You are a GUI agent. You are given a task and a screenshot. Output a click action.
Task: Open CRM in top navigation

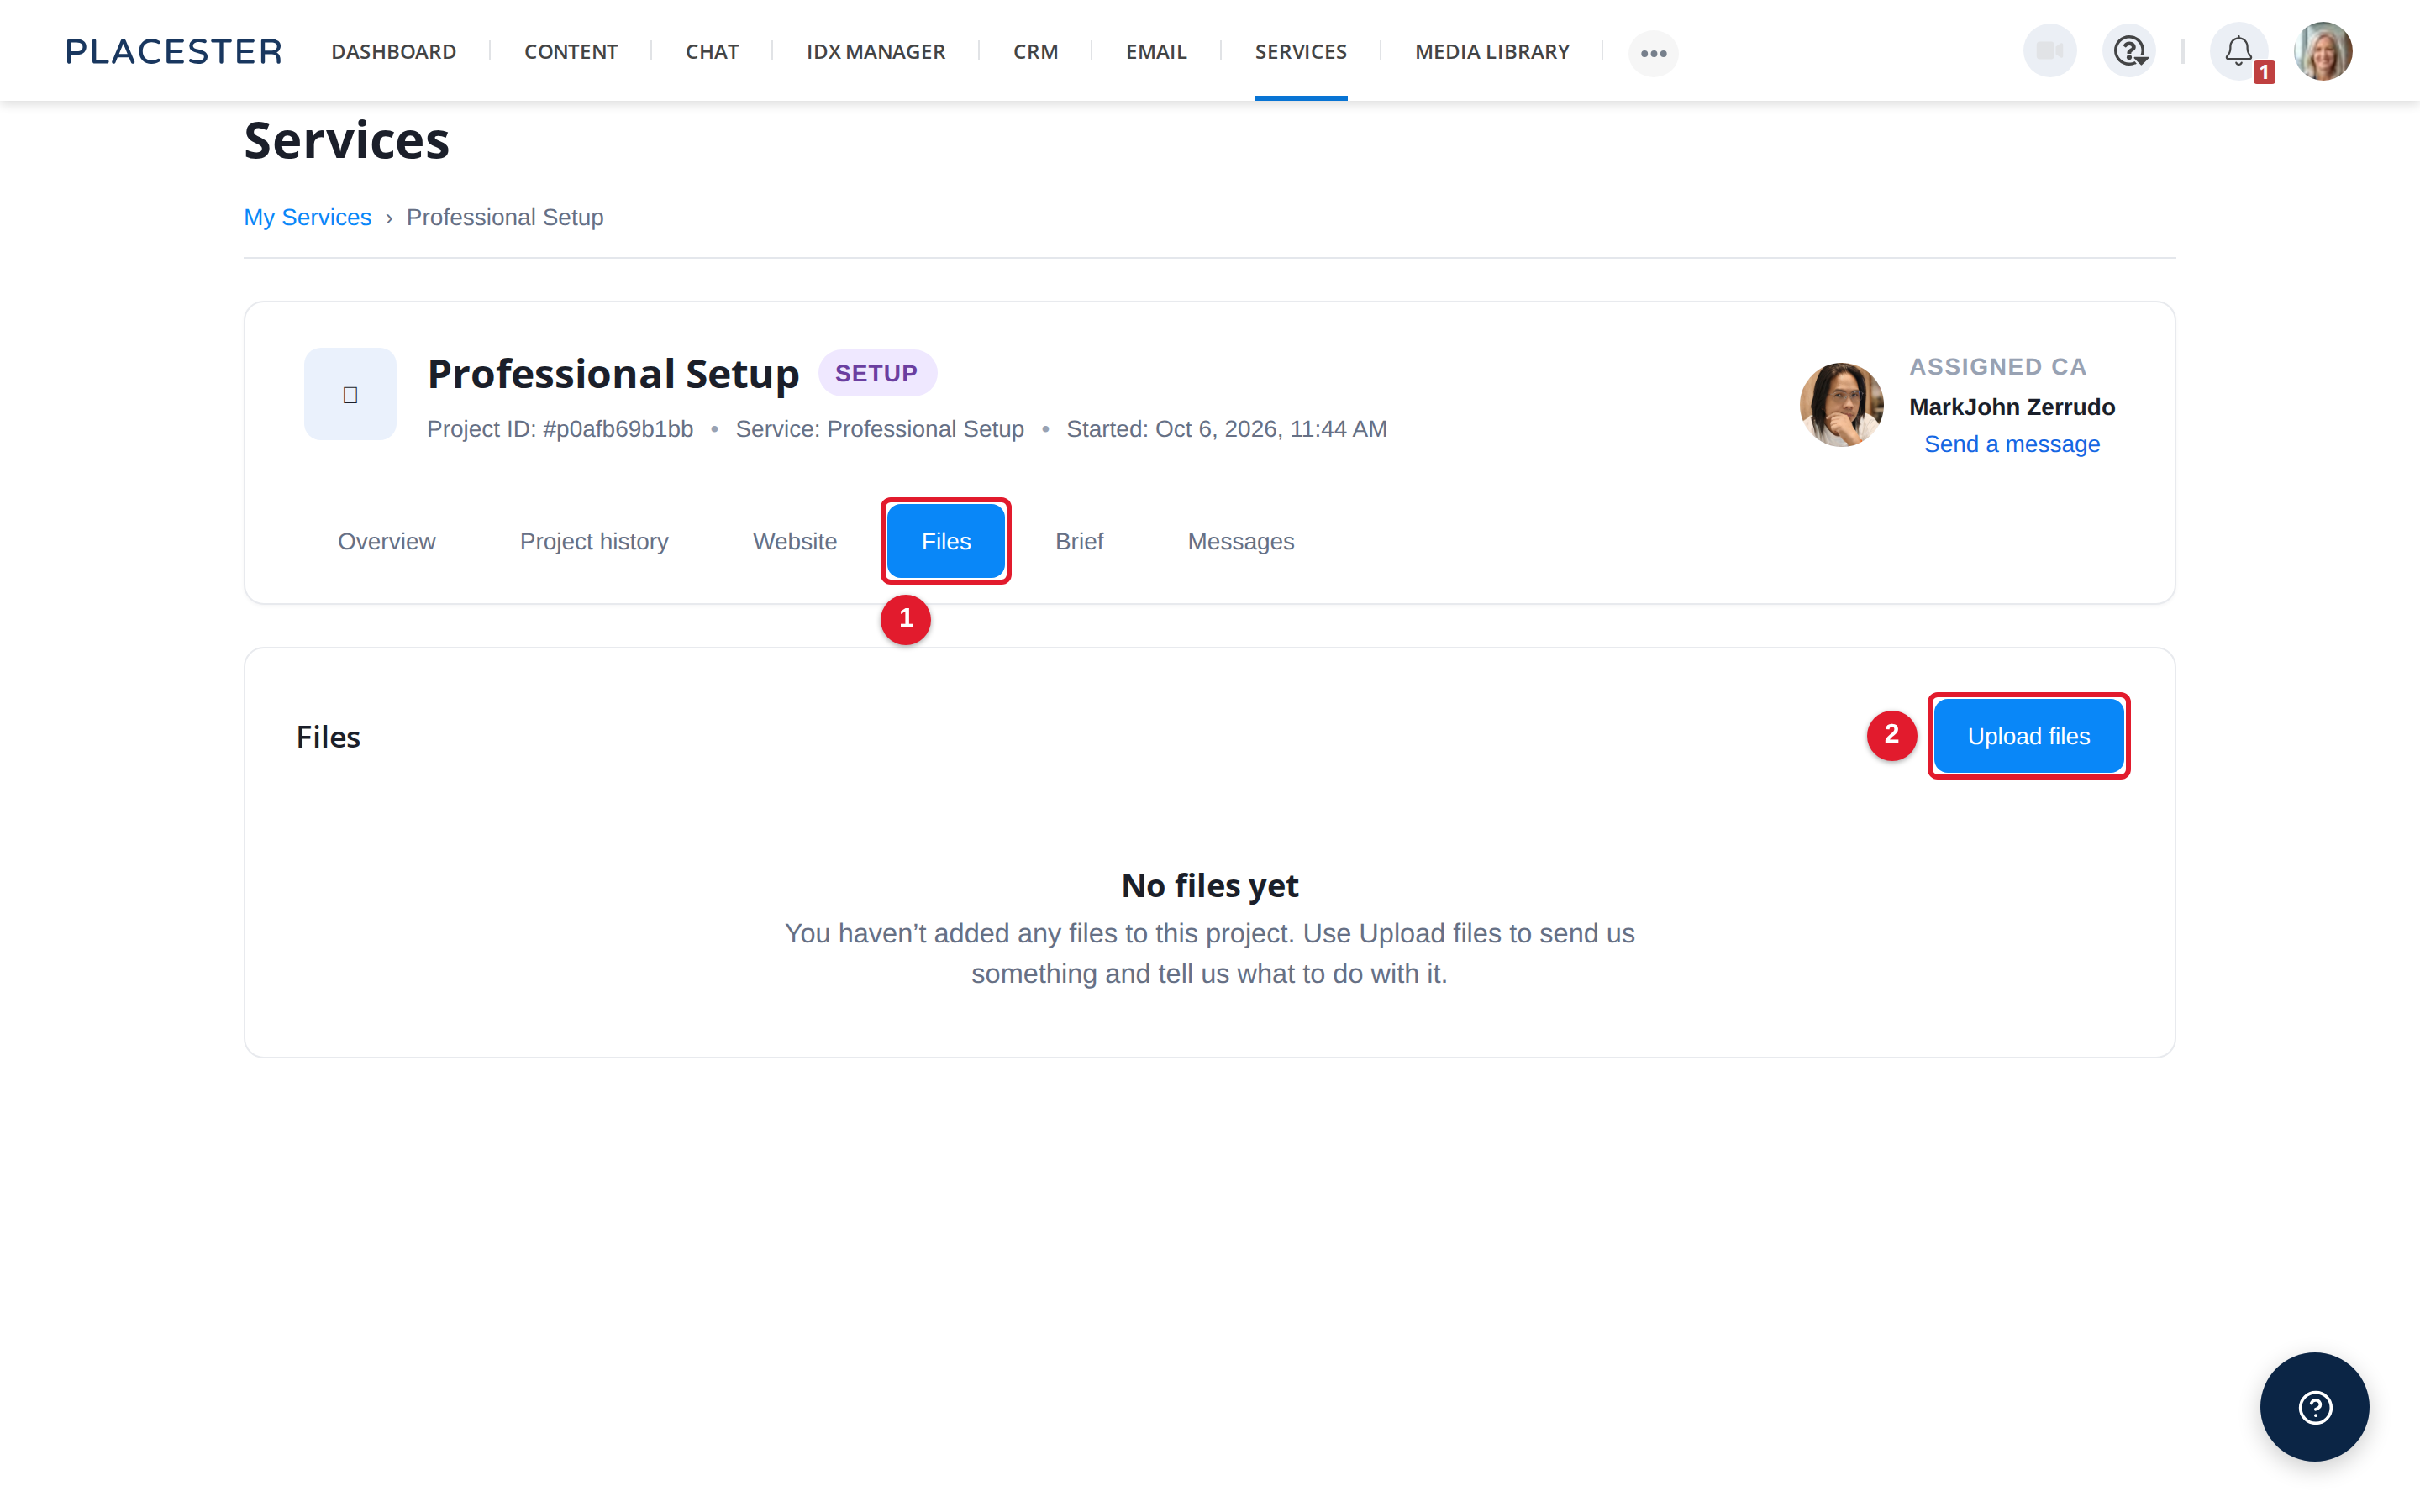point(1035,51)
